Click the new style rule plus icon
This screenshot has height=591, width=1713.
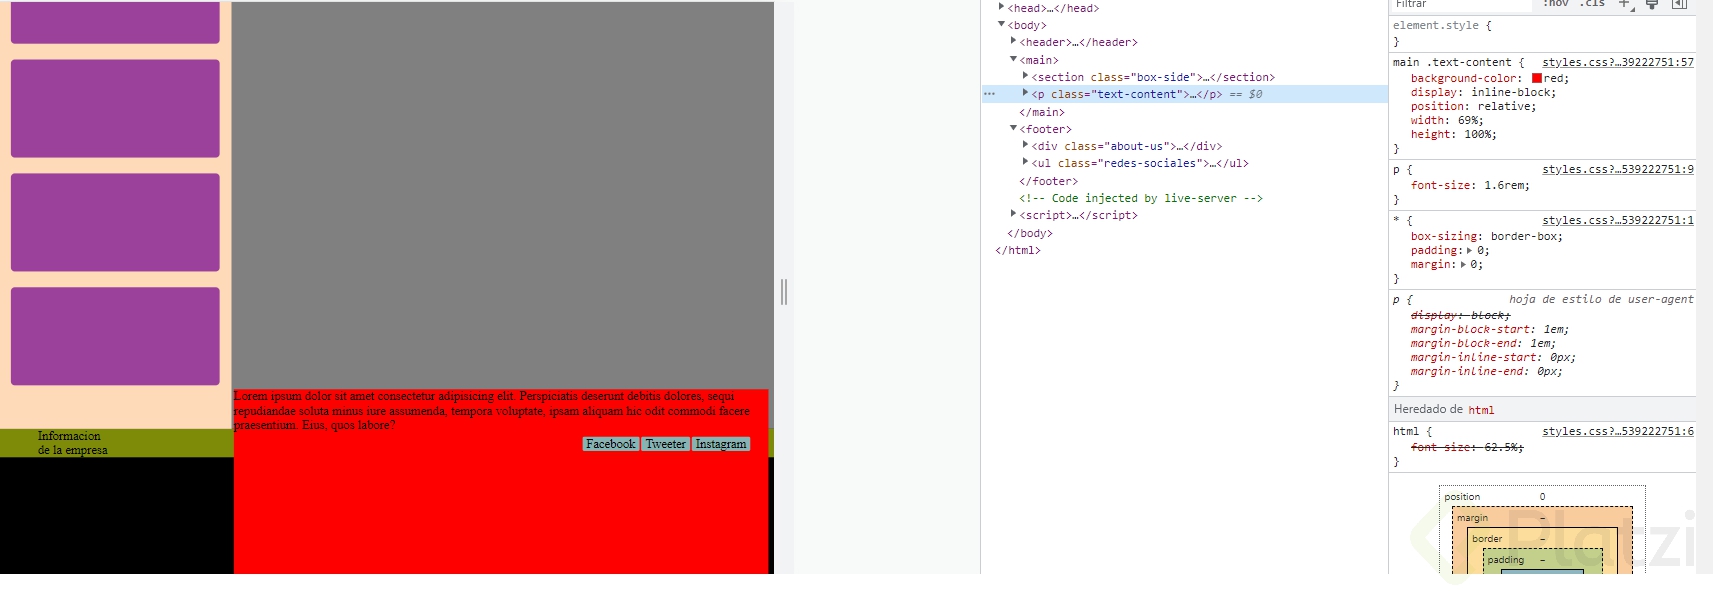coord(1625,4)
